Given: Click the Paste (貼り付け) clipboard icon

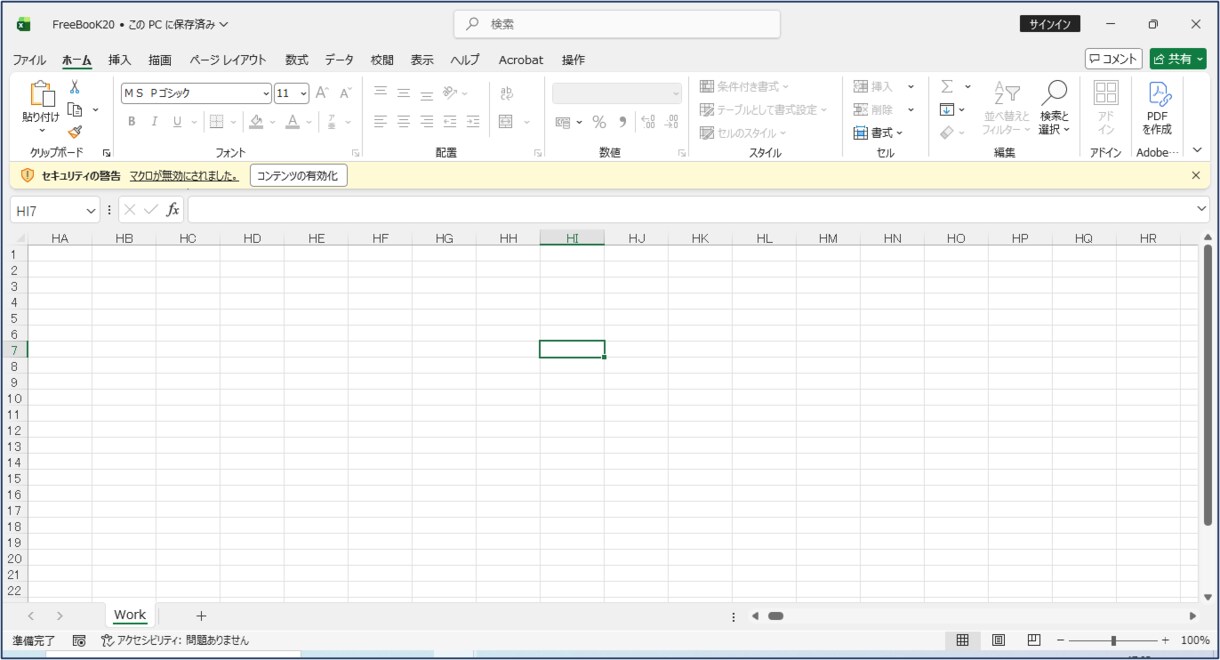Looking at the screenshot, I should click(41, 94).
